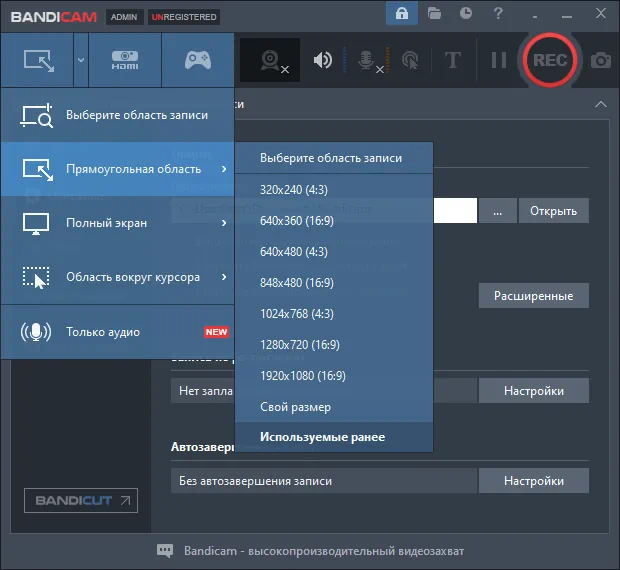Select the rectangle screen recording mode icon
This screenshot has height=570, width=620.
coord(38,60)
